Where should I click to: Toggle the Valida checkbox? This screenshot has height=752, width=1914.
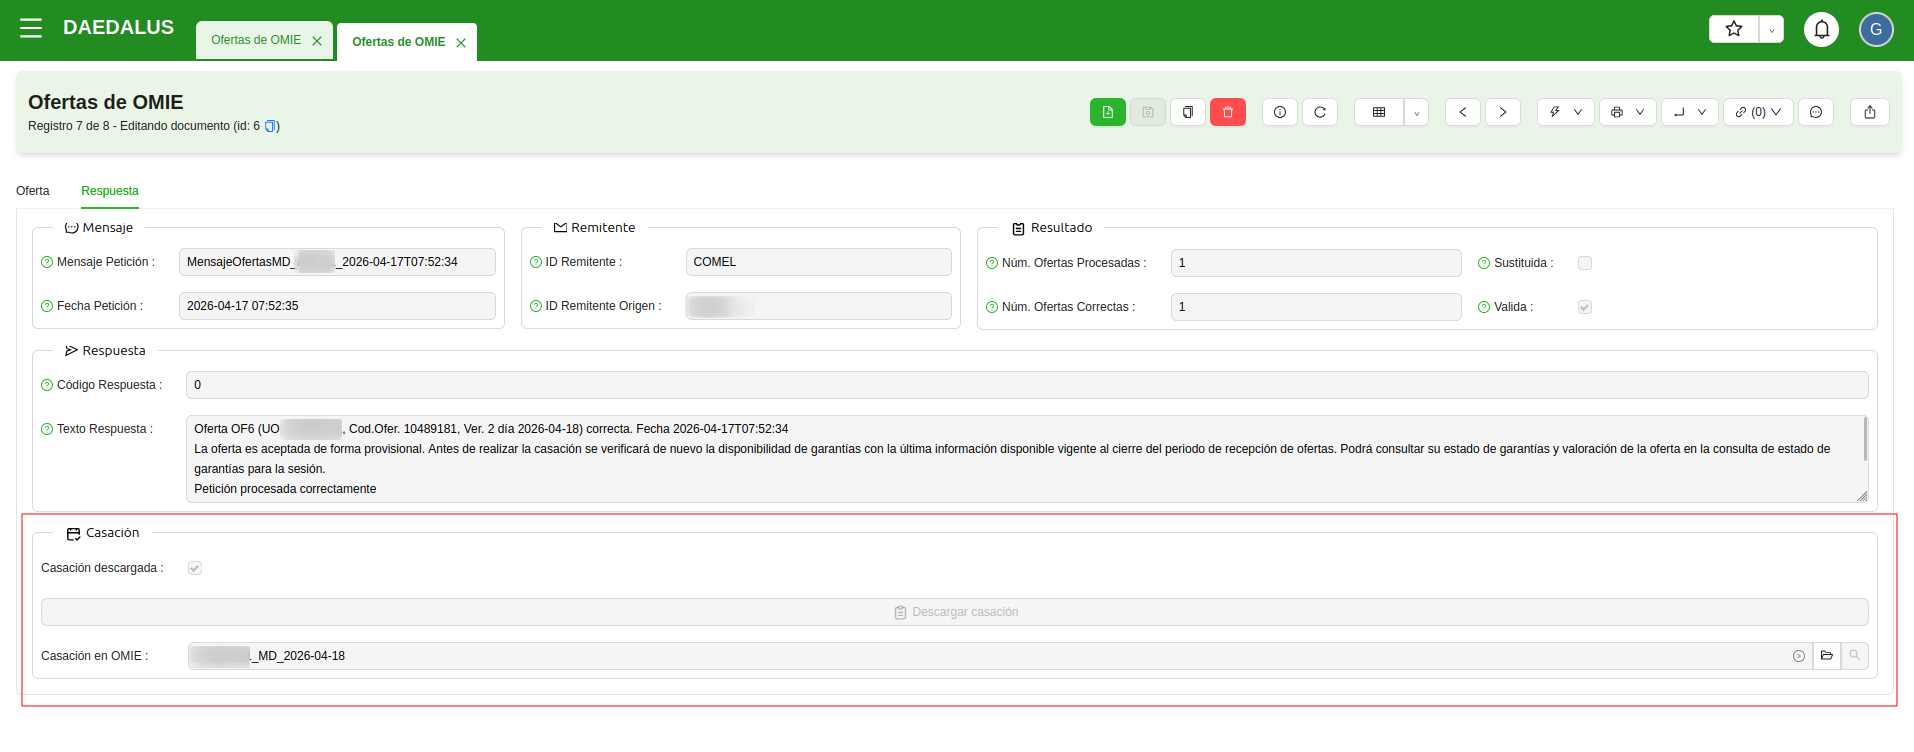[x=1584, y=307]
